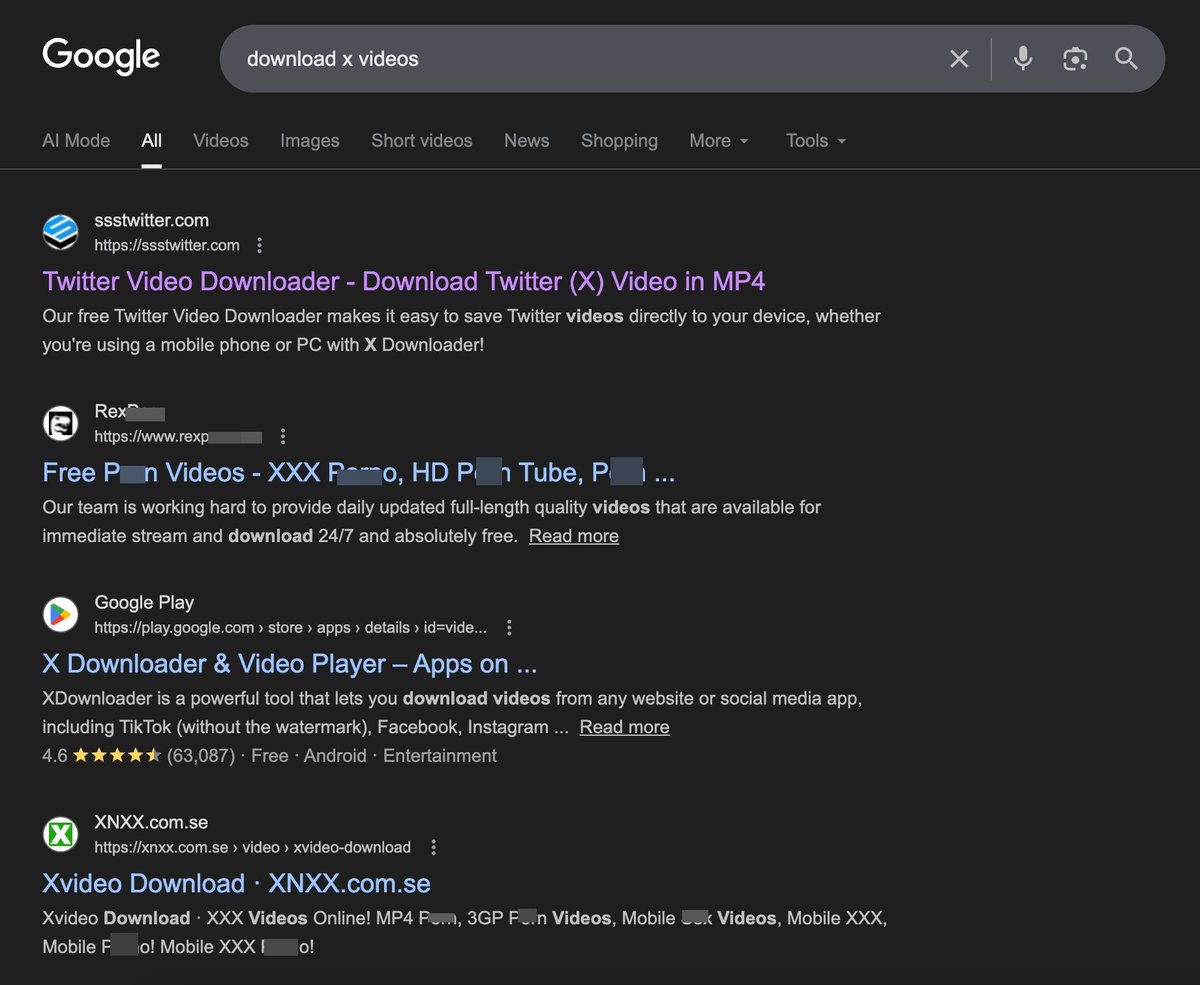Viewport: 1200px width, 985px height.
Task: Click the Google logo
Action: point(101,57)
